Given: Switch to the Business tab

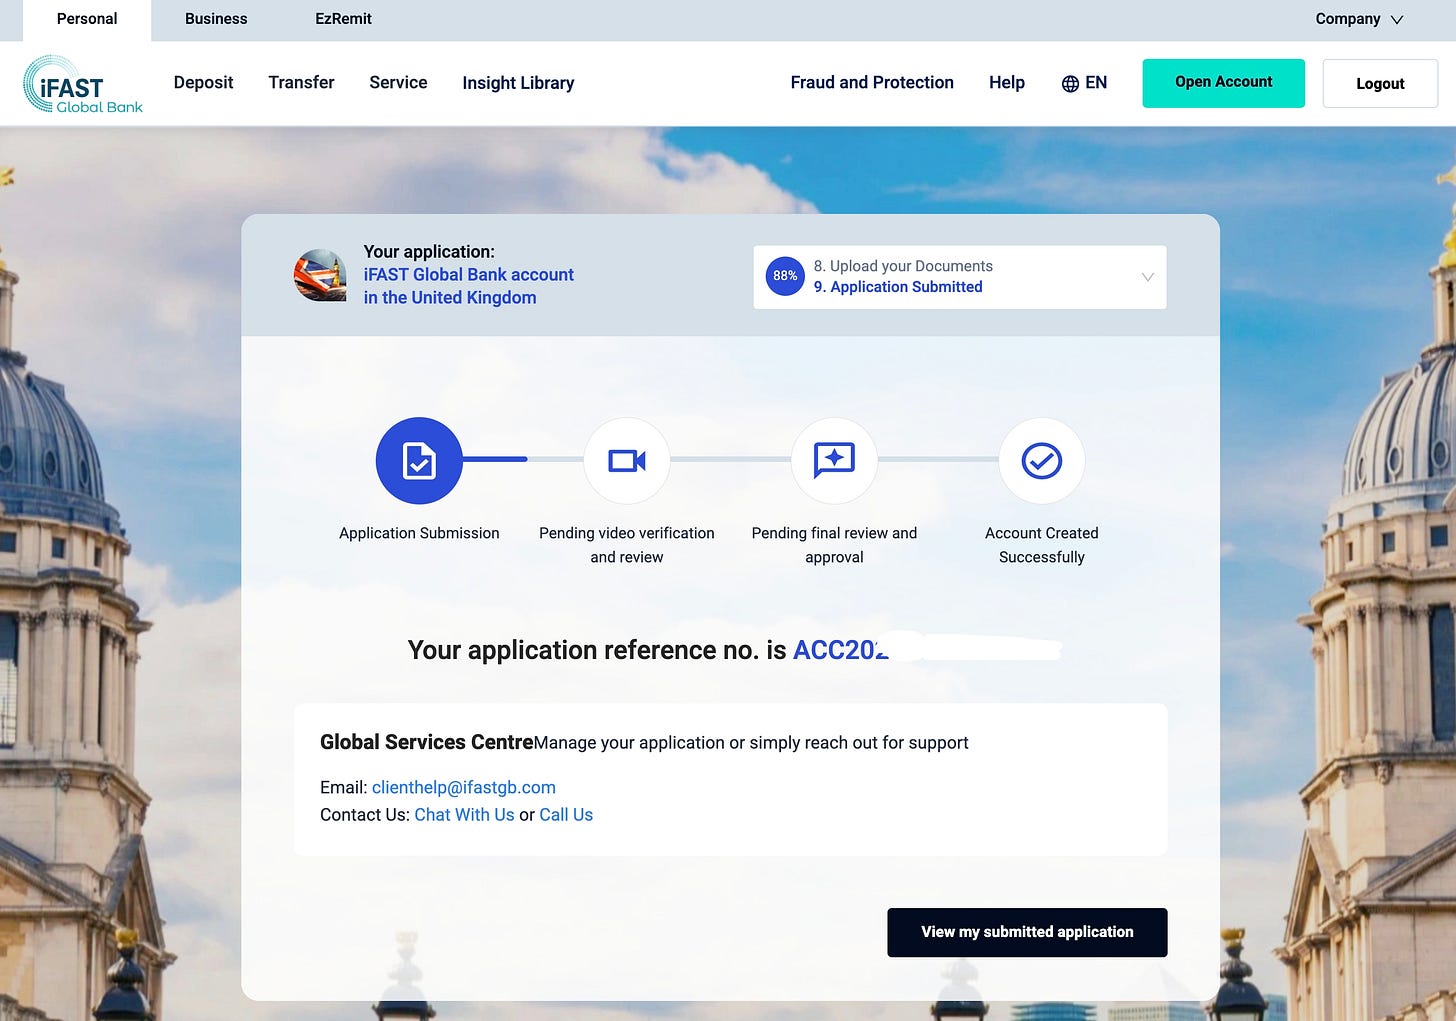Looking at the screenshot, I should pyautogui.click(x=216, y=19).
